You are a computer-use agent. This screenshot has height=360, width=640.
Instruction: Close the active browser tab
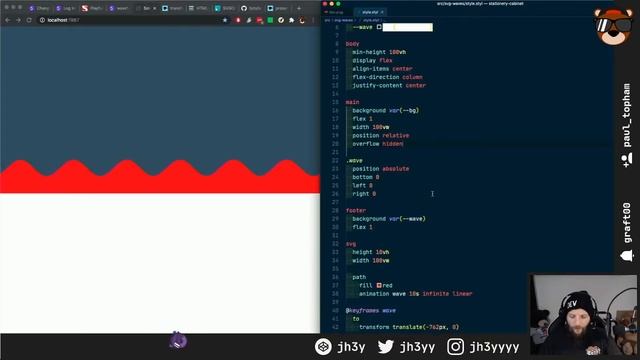155,8
